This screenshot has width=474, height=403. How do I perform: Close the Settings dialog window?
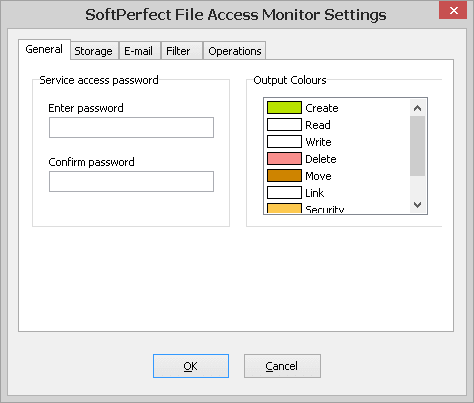click(x=453, y=10)
